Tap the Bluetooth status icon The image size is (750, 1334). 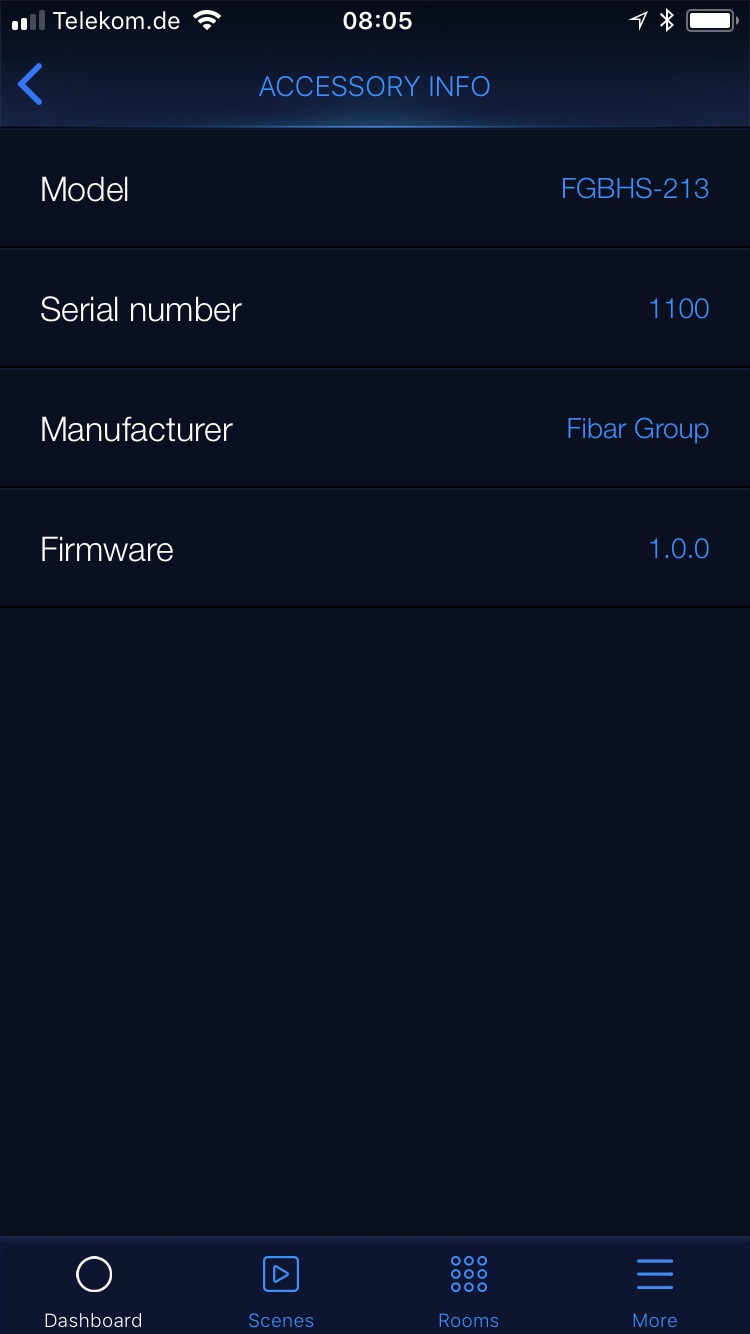pyautogui.click(x=667, y=20)
